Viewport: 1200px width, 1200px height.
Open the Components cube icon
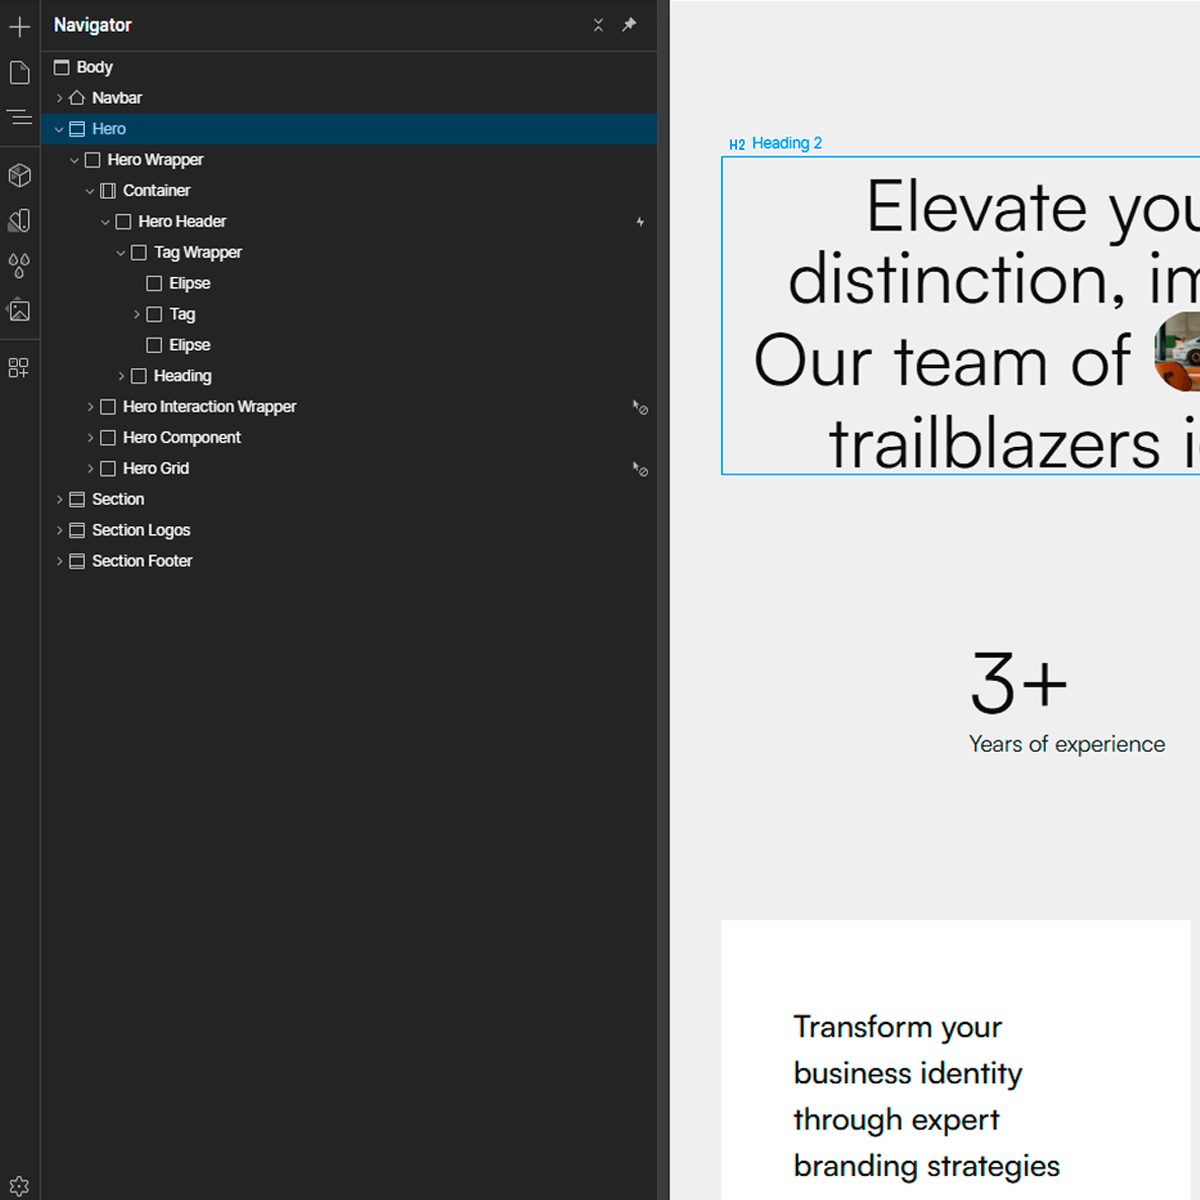tap(19, 175)
